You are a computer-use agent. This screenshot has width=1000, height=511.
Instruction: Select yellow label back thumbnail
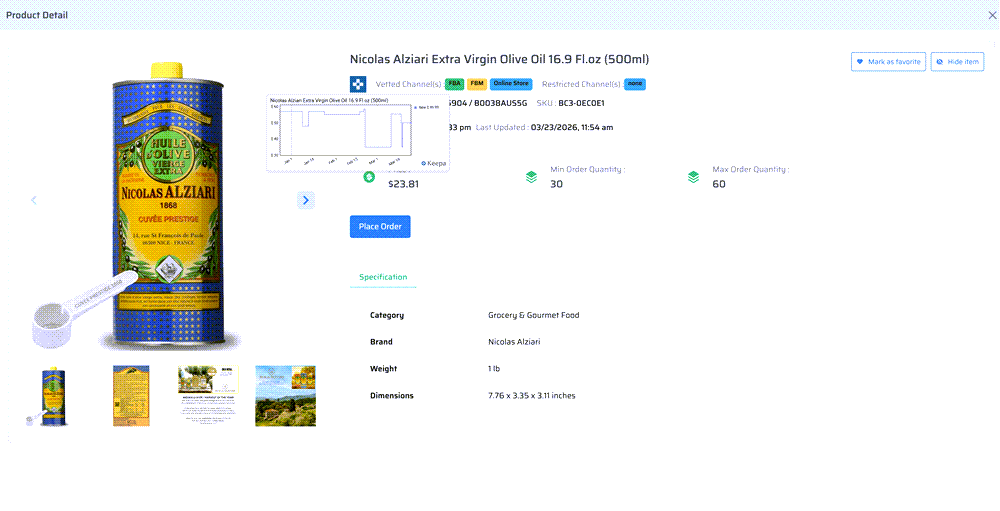[x=131, y=396]
